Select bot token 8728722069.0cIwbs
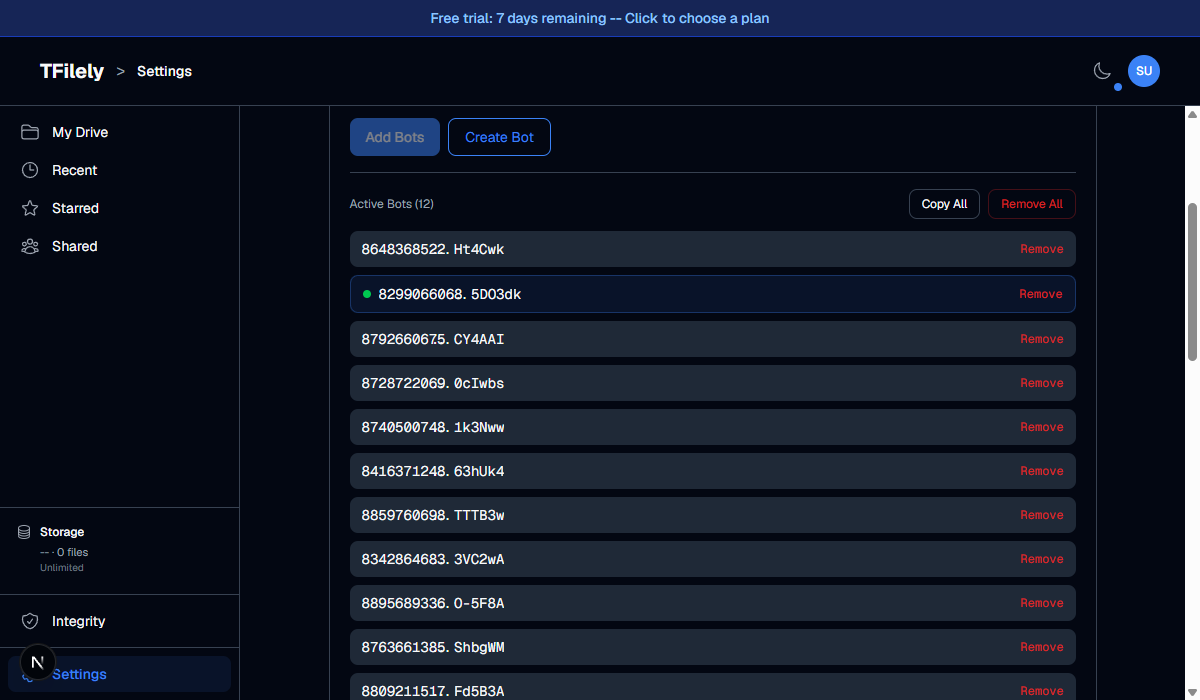Screen dimensions: 1200x700 433,383
